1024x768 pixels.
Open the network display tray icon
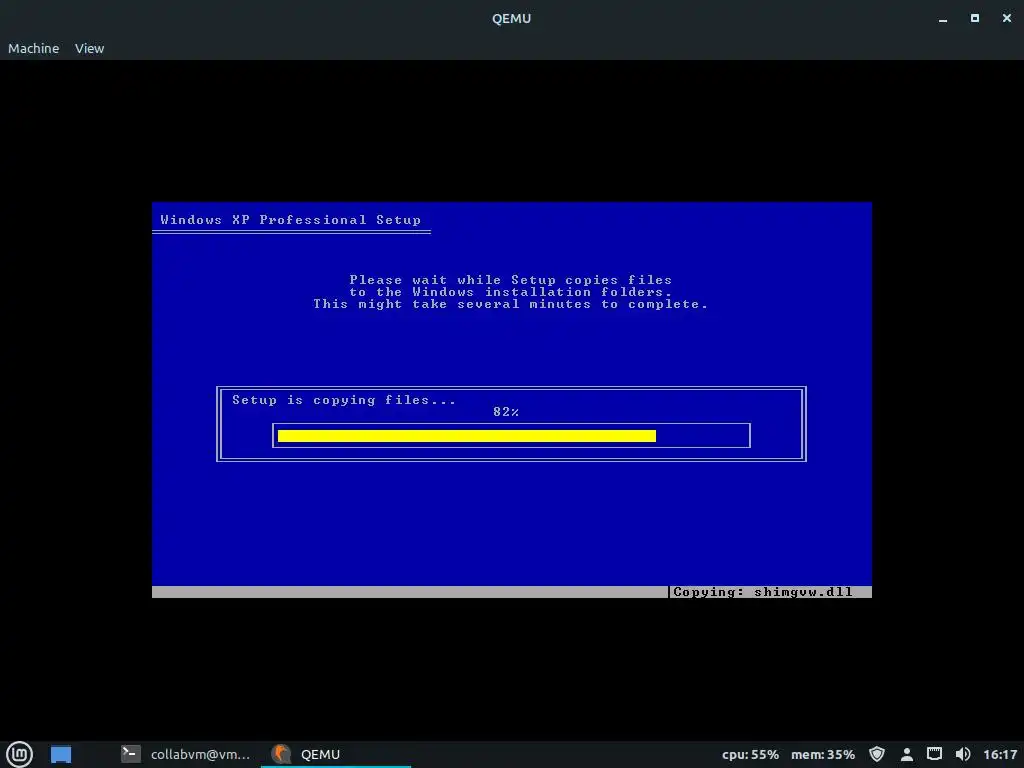935,754
